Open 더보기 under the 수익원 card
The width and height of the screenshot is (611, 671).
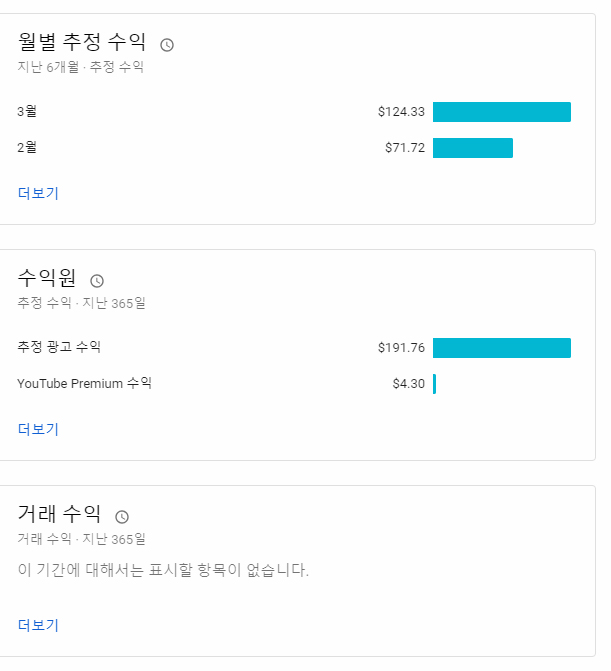(x=38, y=429)
